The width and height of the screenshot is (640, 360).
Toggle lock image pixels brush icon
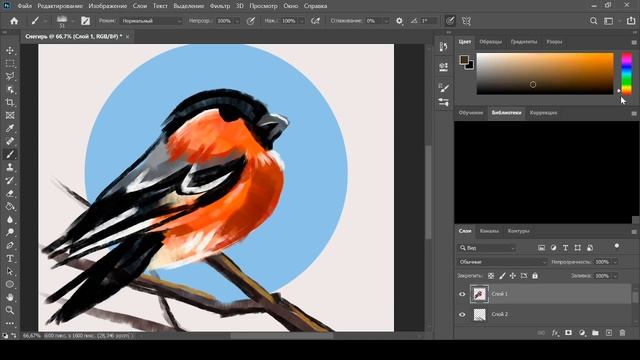[502, 276]
